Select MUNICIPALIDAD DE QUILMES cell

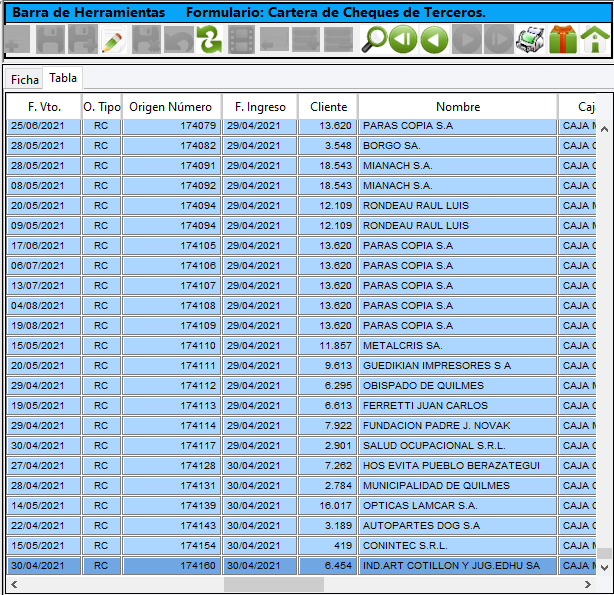pyautogui.click(x=457, y=486)
